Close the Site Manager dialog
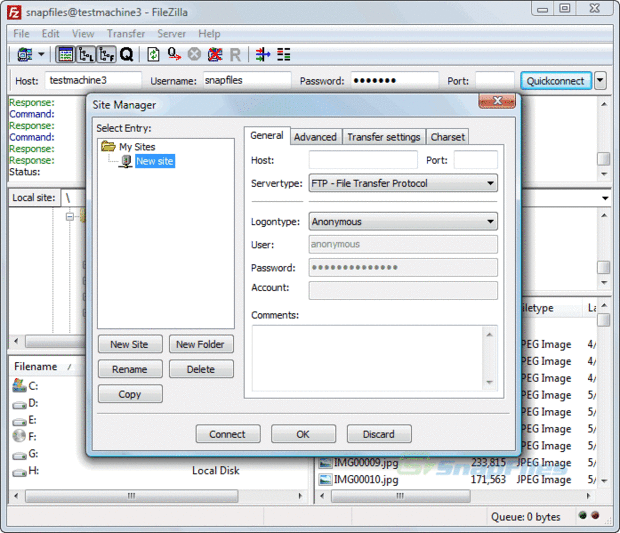The width and height of the screenshot is (620, 533). click(x=497, y=101)
